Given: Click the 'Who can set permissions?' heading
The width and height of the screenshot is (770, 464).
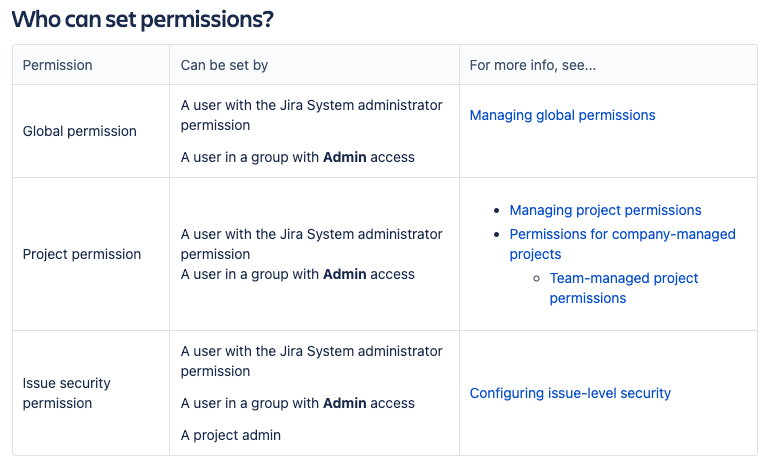Looking at the screenshot, I should (x=142, y=19).
